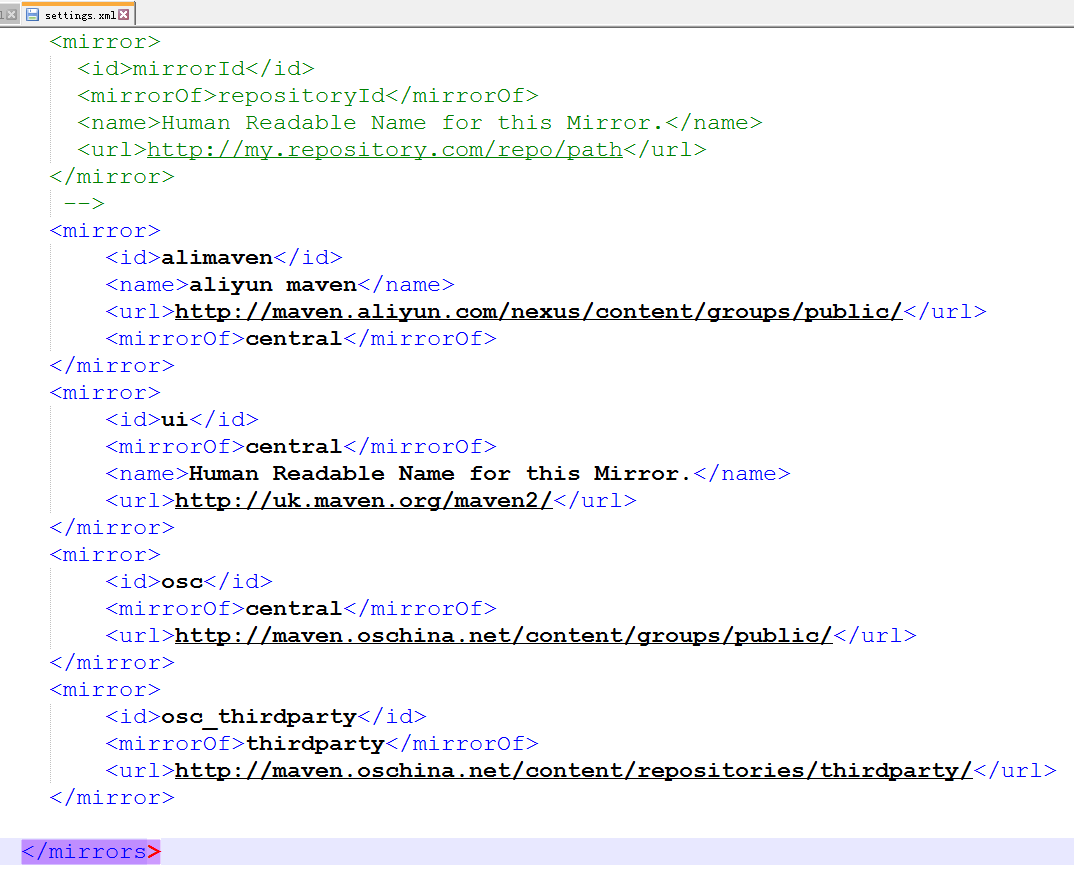
Task: Click the highlighted closing mirrors tag
Action: pos(91,852)
